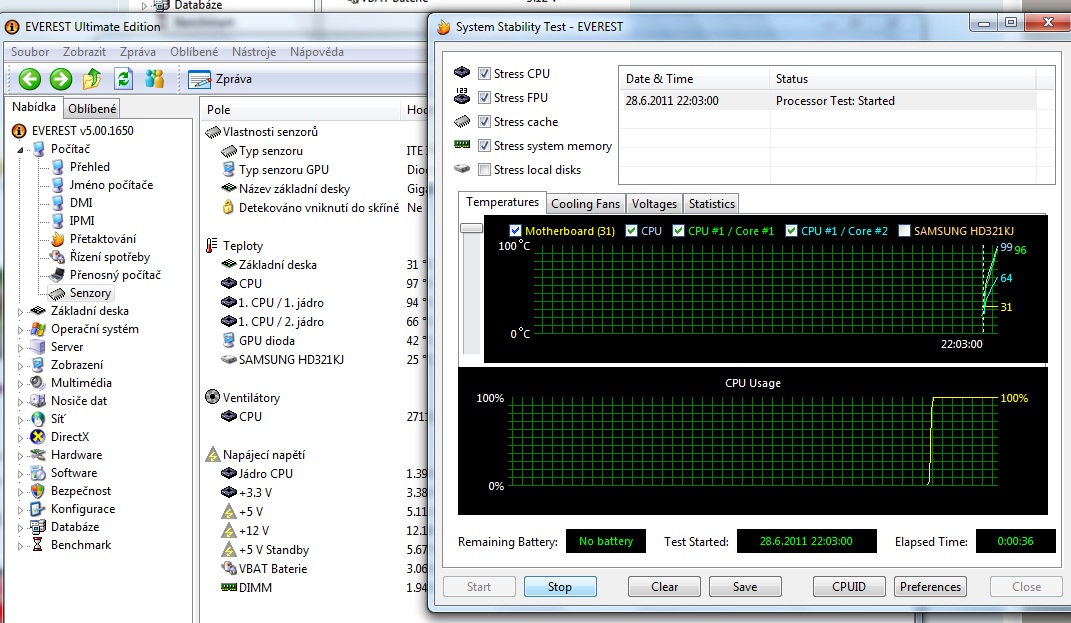
Task: Click the disk icon beside Stress local disks
Action: [462, 169]
